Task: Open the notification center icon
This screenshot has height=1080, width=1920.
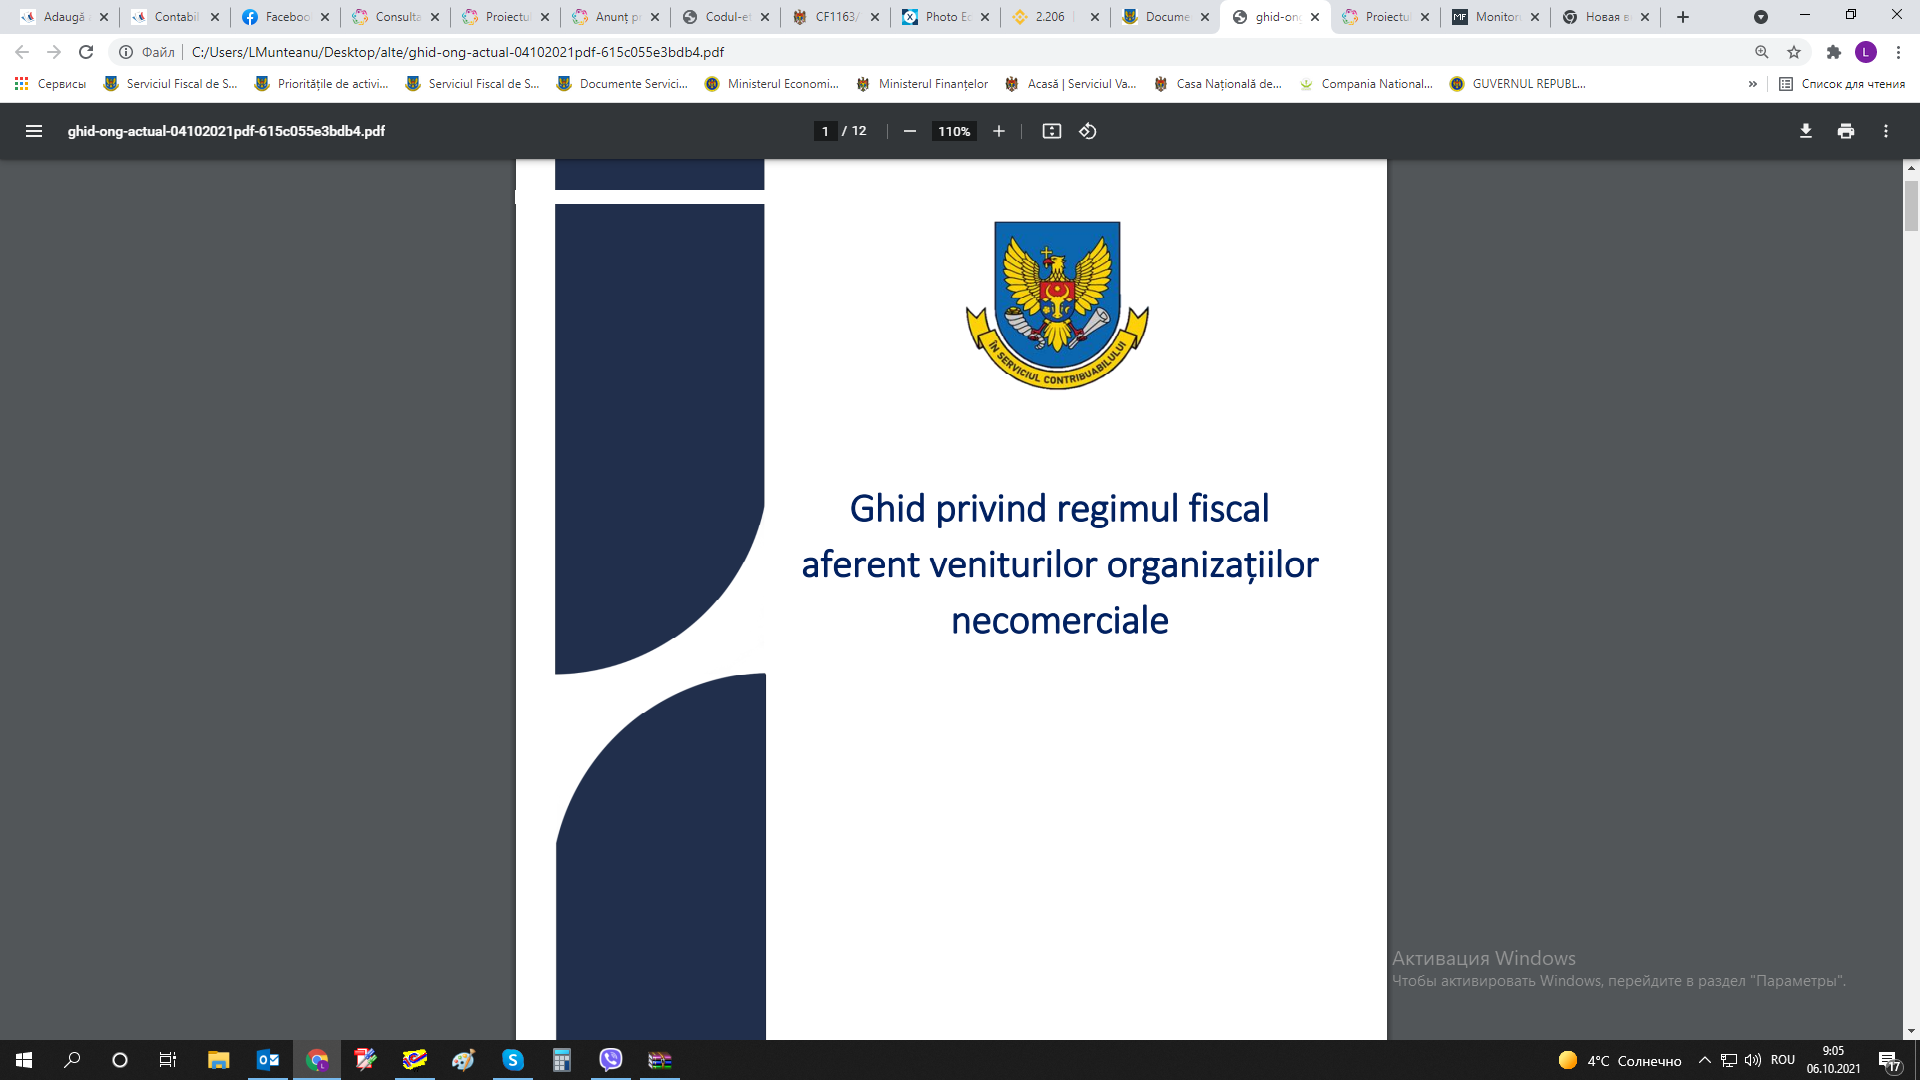Action: (1889, 1061)
